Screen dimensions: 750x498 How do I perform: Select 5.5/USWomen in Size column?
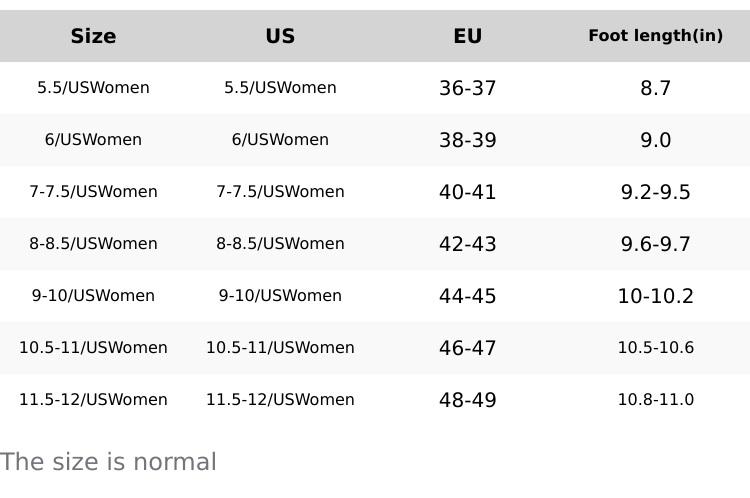(x=93, y=88)
